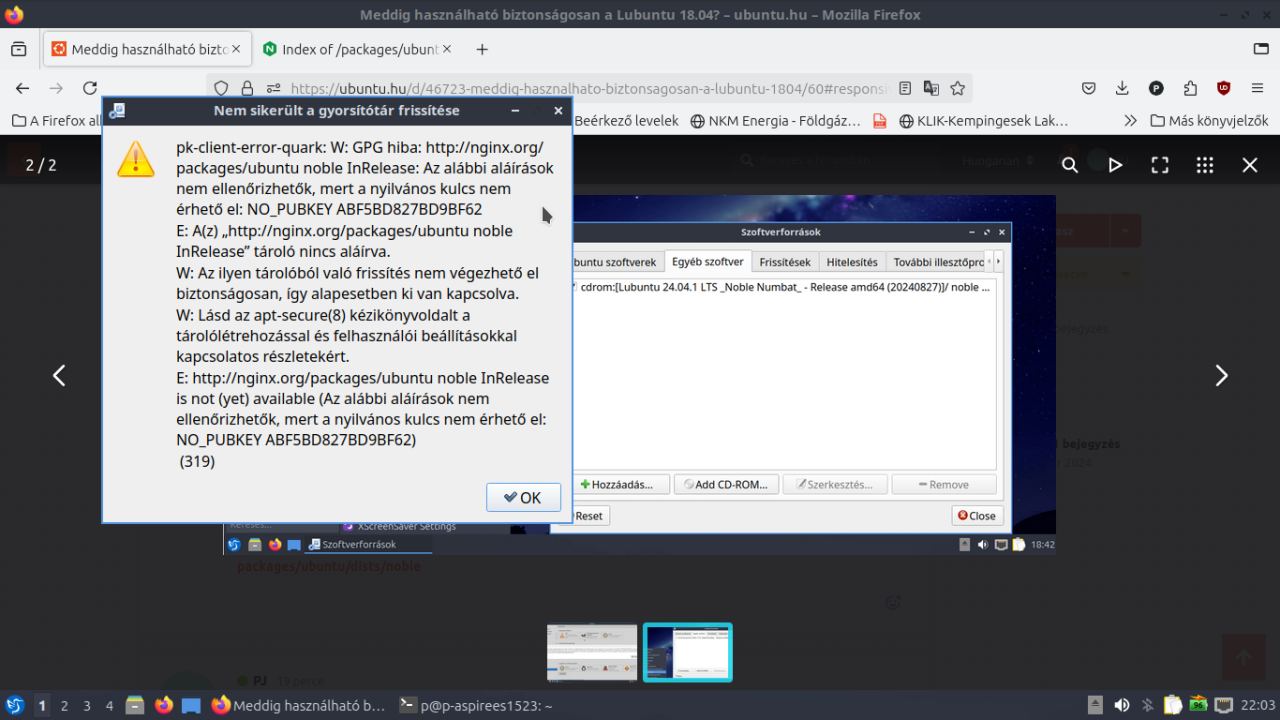Activate the 'p@p-aspirees1523' terminal taskbar entry
1280x720 pixels.
(476, 705)
